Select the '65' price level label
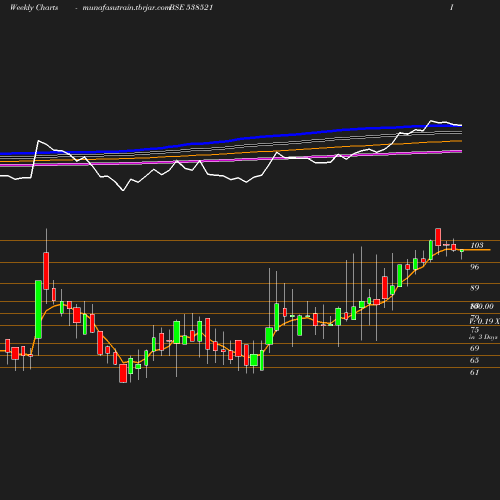This screenshot has height=500, width=500. click(x=475, y=360)
